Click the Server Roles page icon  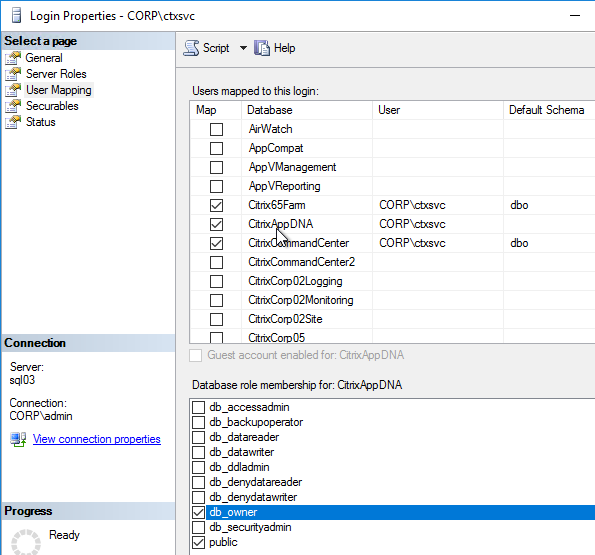[13, 74]
